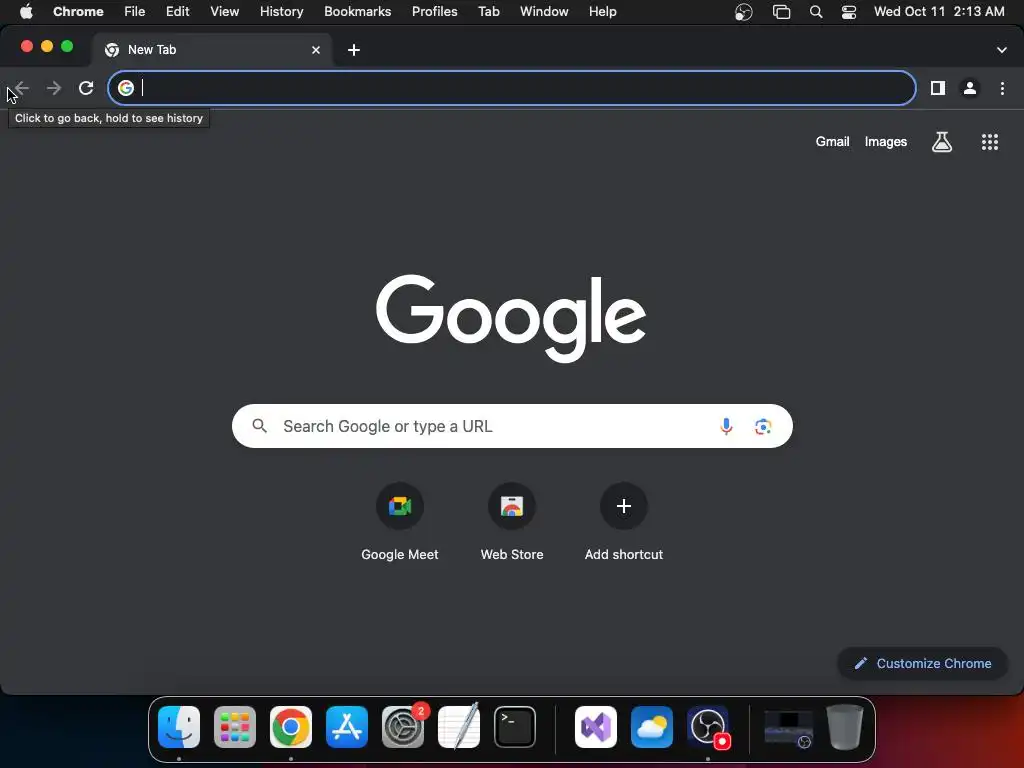1024x768 pixels.
Task: Close the New Tab tab
Action: point(315,50)
